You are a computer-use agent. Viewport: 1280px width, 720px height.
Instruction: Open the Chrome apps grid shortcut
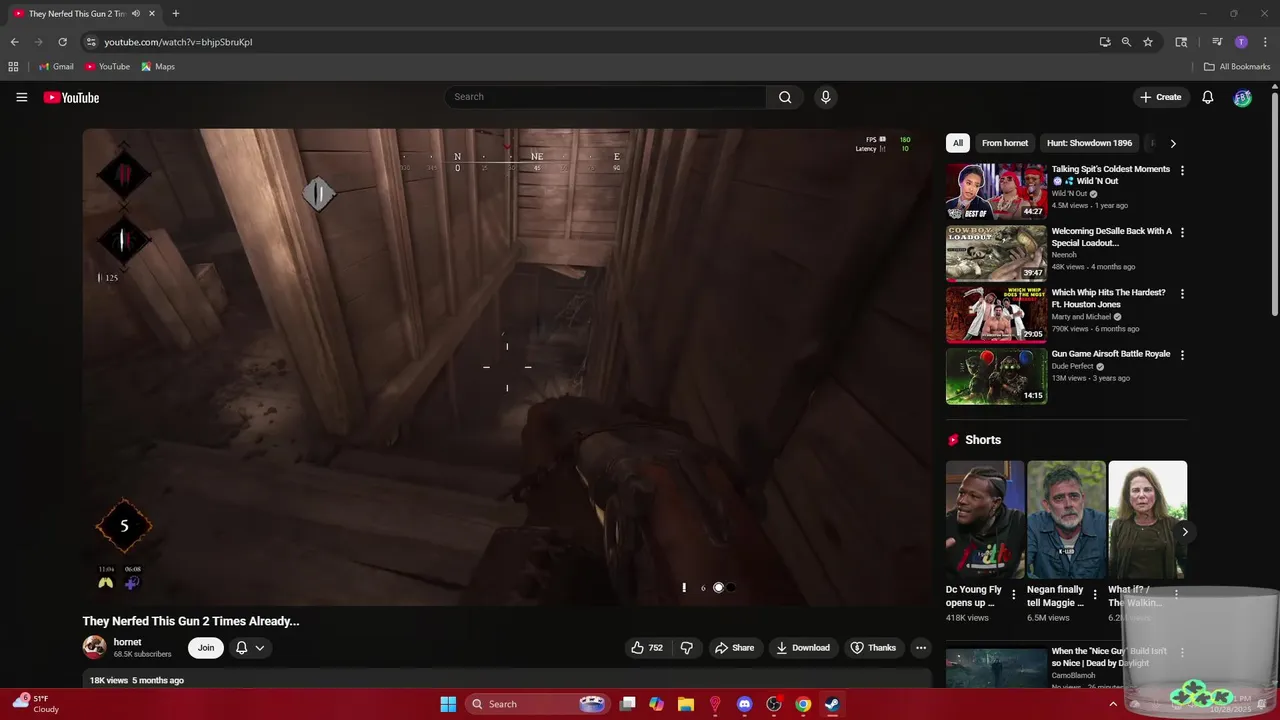[13, 67]
